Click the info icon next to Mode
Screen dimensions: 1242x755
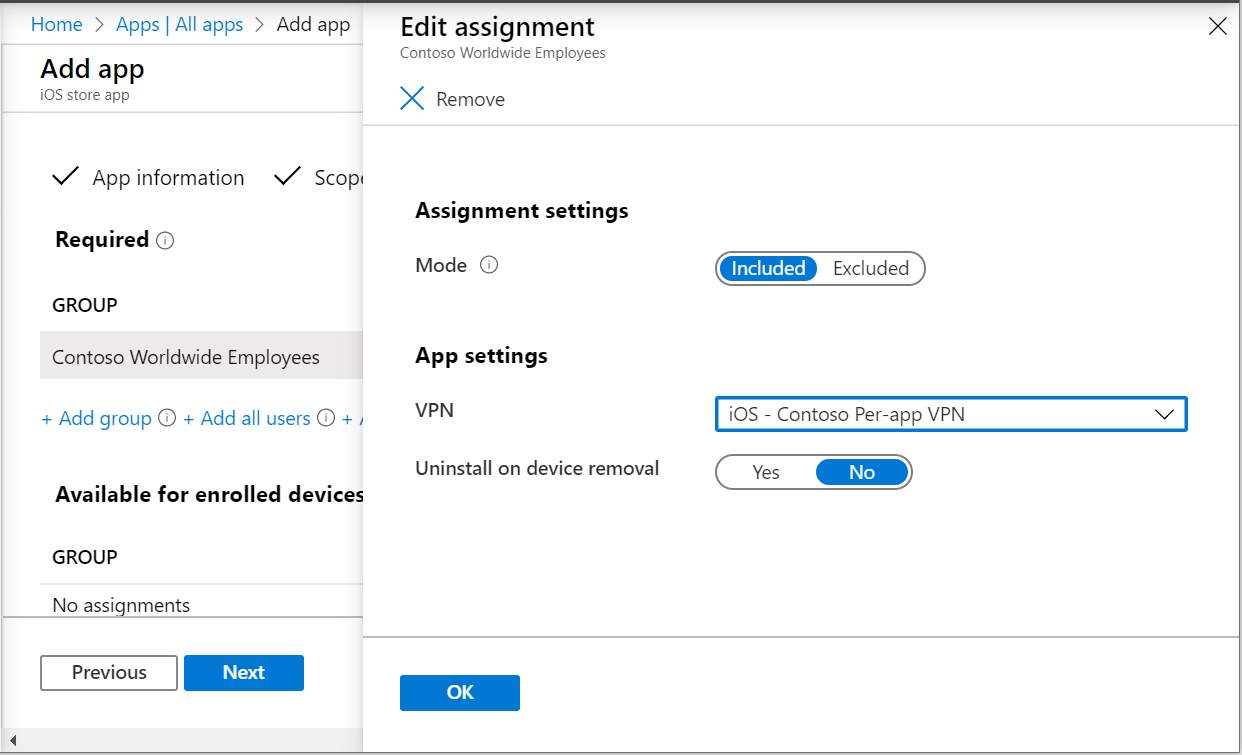(x=489, y=265)
